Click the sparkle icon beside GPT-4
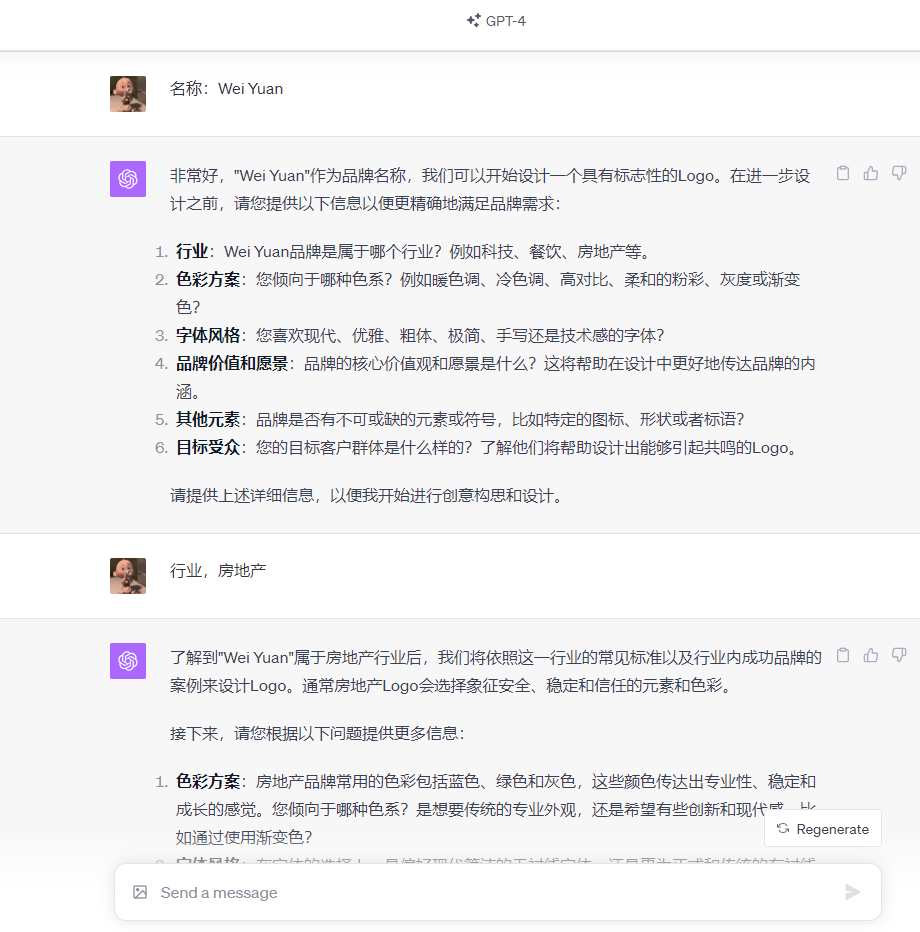This screenshot has height=932, width=920. click(474, 21)
